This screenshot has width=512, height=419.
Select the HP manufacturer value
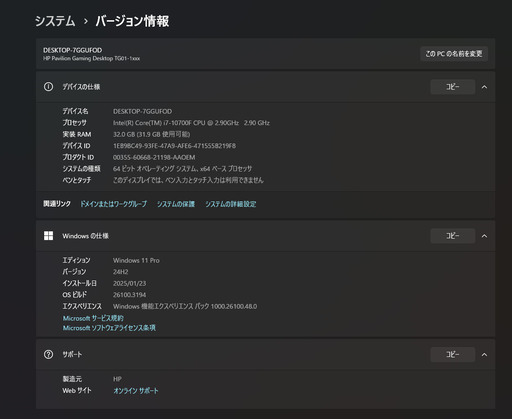[x=117, y=379]
